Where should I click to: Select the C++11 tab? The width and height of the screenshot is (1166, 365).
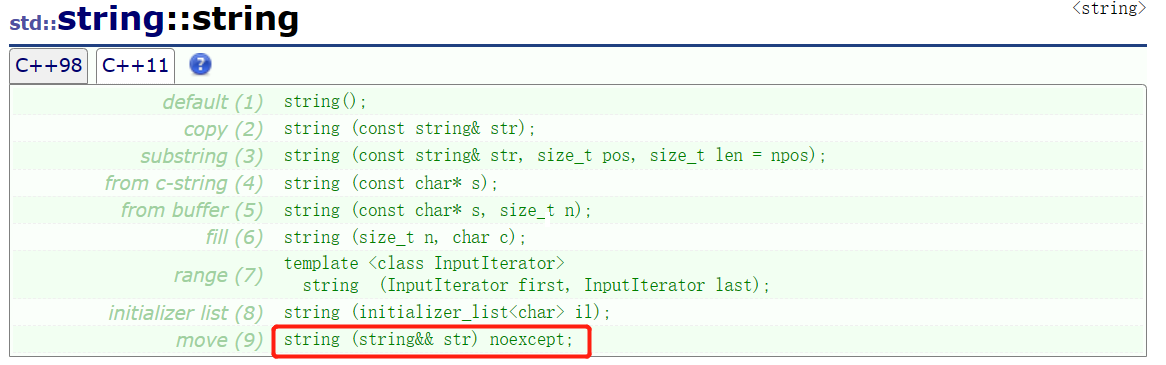[135, 65]
